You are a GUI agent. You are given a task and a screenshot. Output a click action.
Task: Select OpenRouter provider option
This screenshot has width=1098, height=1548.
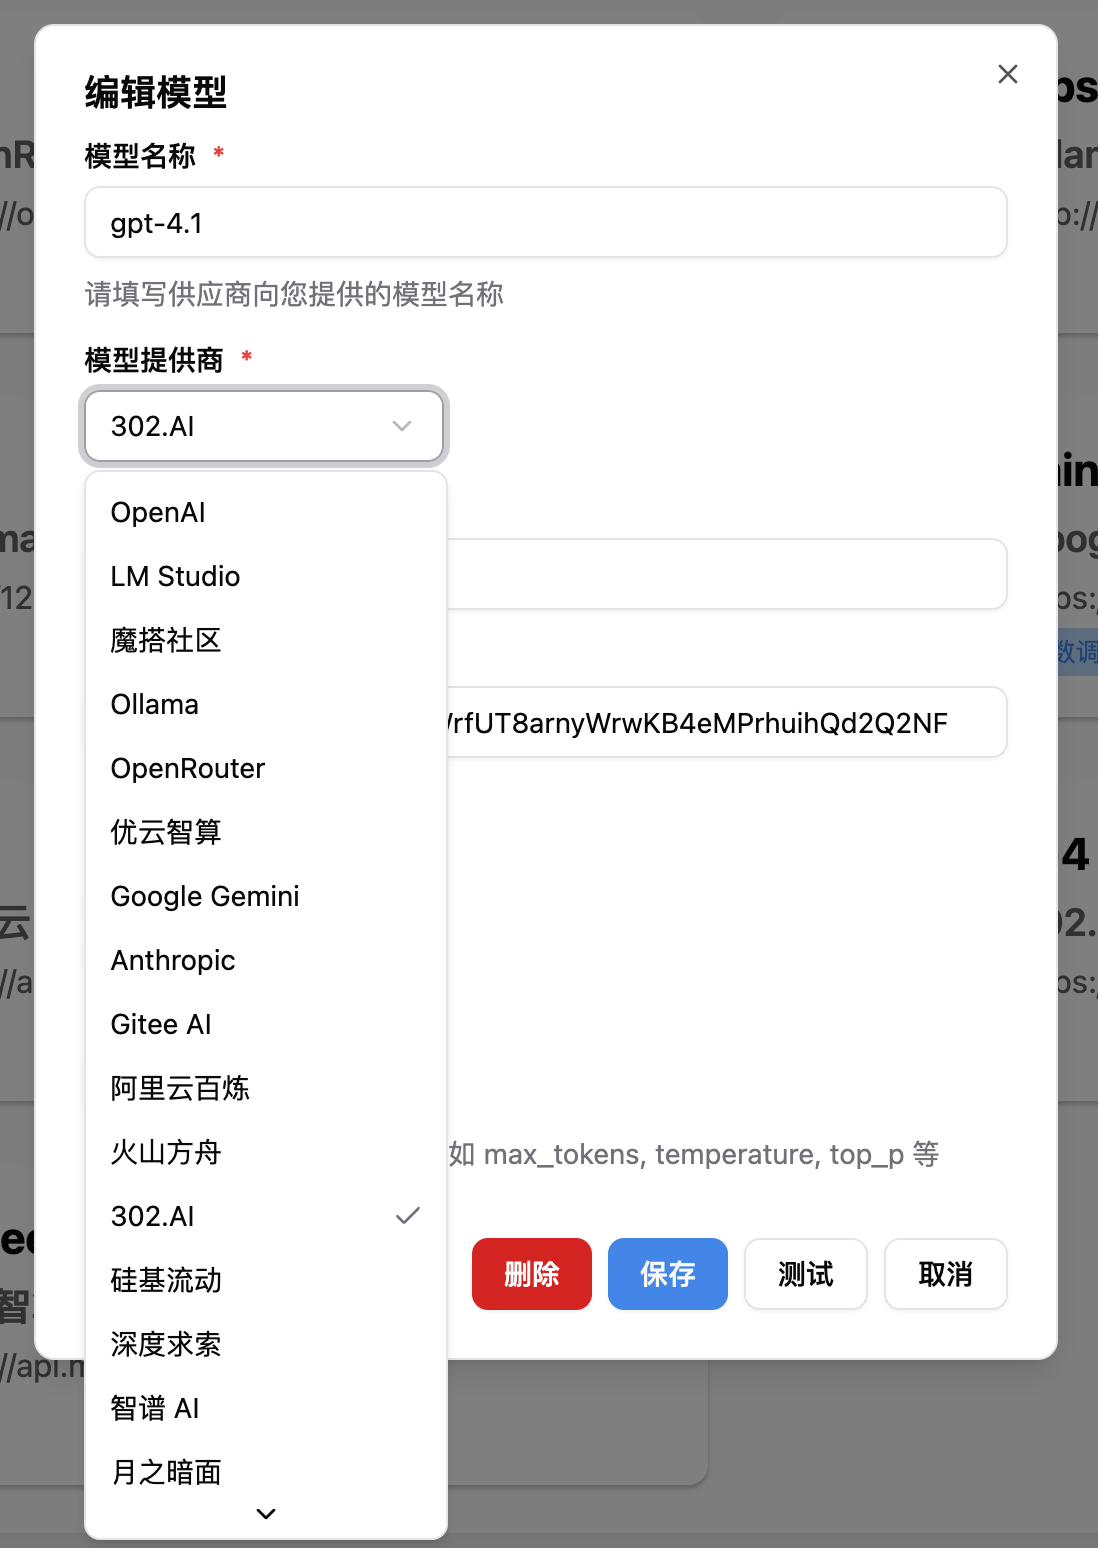[188, 768]
